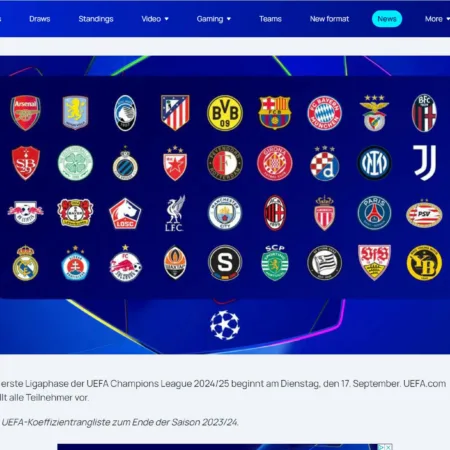Click the Arsenal club crest

(25, 113)
